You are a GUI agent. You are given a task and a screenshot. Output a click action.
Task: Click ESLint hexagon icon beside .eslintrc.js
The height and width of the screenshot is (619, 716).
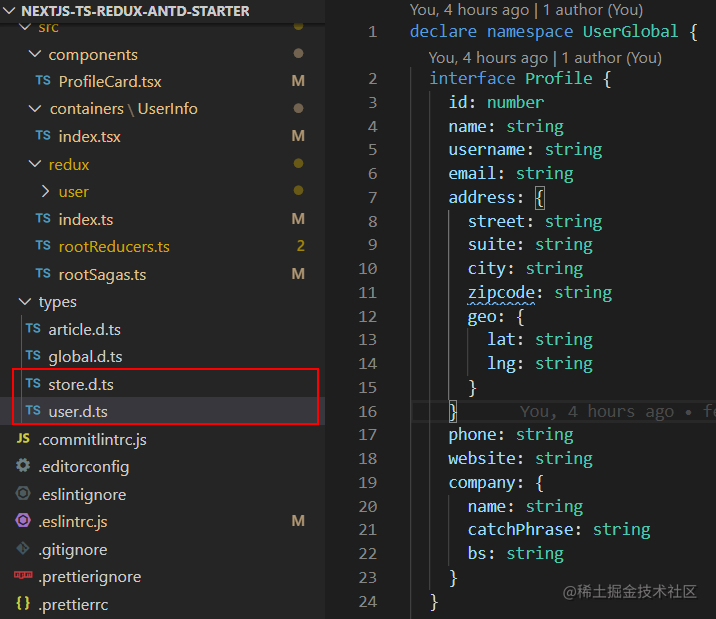pyautogui.click(x=23, y=520)
